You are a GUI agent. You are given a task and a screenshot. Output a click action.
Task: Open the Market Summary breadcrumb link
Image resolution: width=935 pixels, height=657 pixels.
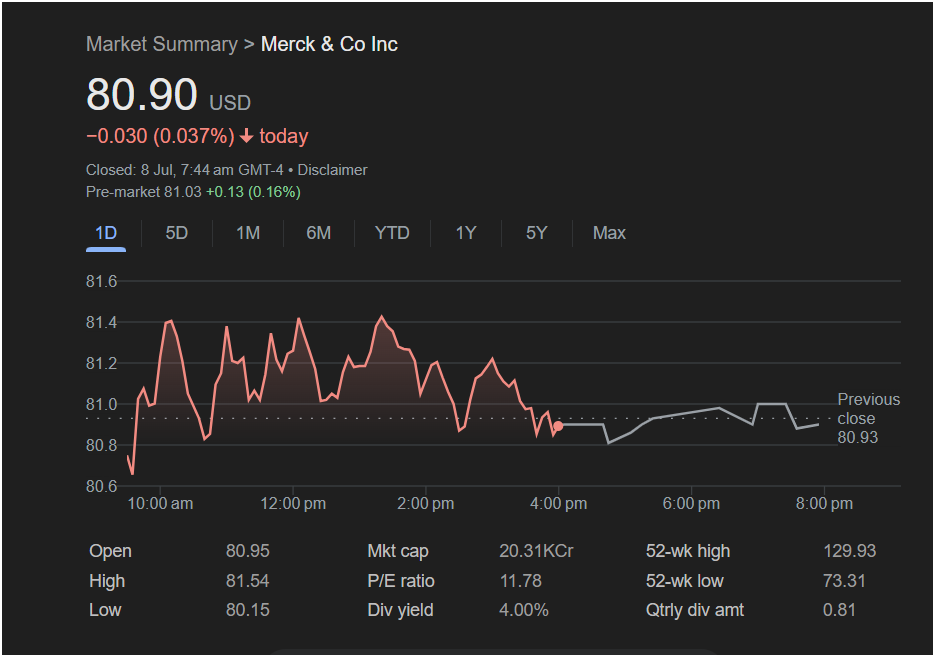(162, 44)
